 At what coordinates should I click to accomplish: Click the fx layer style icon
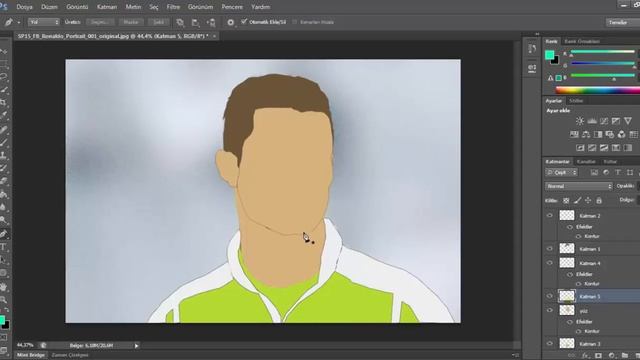(586, 356)
